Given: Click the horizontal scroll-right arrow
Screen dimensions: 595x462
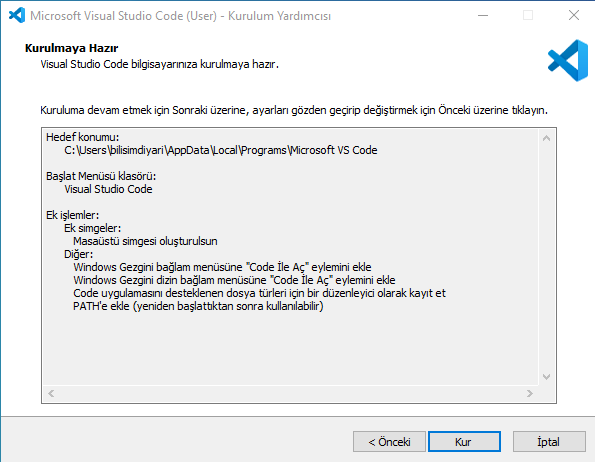Looking at the screenshot, I should point(530,394).
